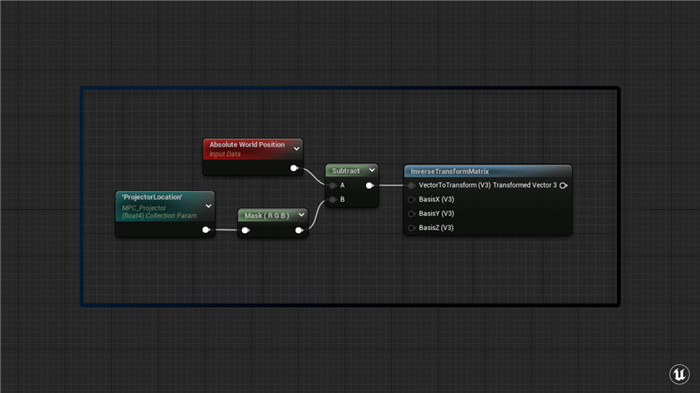Click ProjectorLocation node output pin

pyautogui.click(x=206, y=230)
